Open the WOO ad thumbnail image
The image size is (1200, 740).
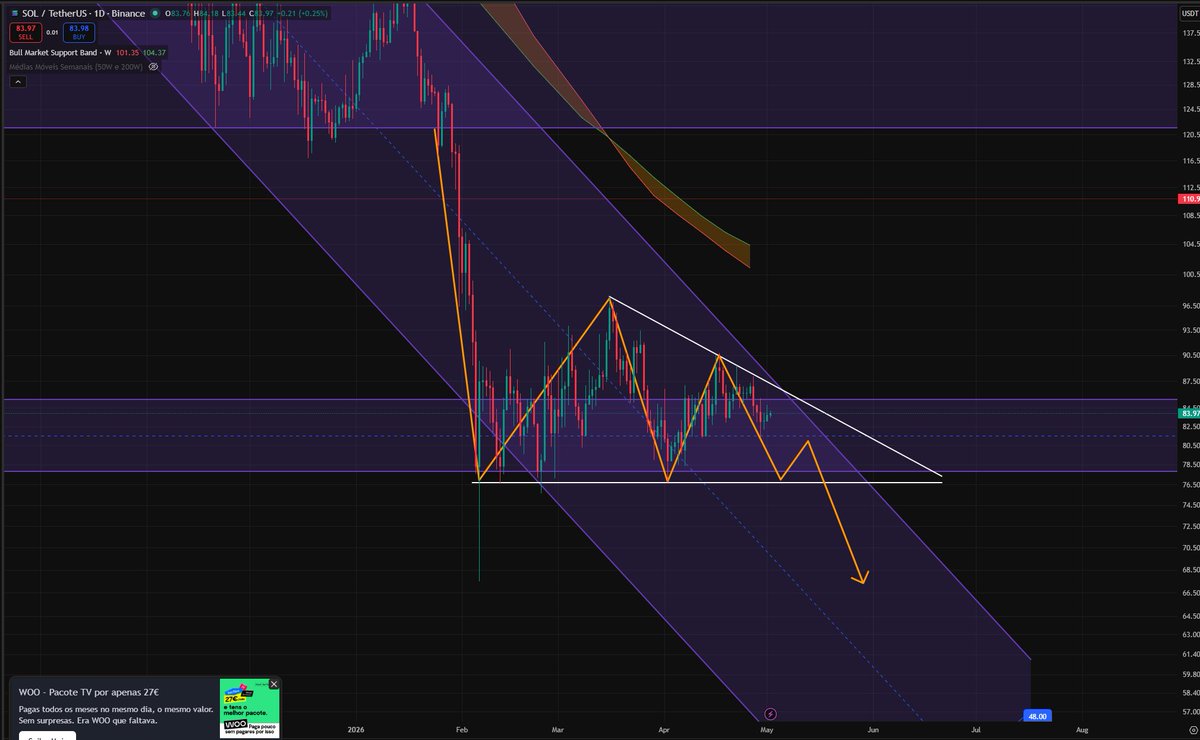pyautogui.click(x=249, y=709)
